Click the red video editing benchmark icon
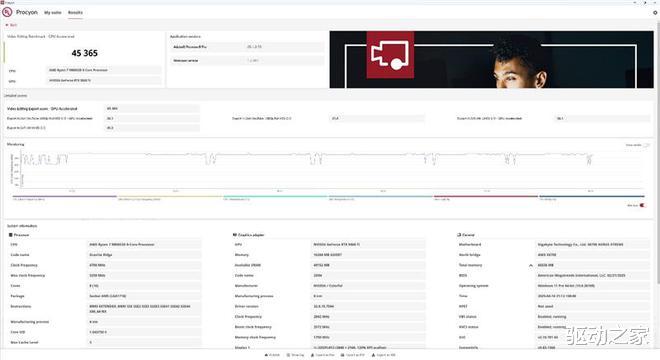Viewport: 660px width, 360px height. (x=390, y=55)
